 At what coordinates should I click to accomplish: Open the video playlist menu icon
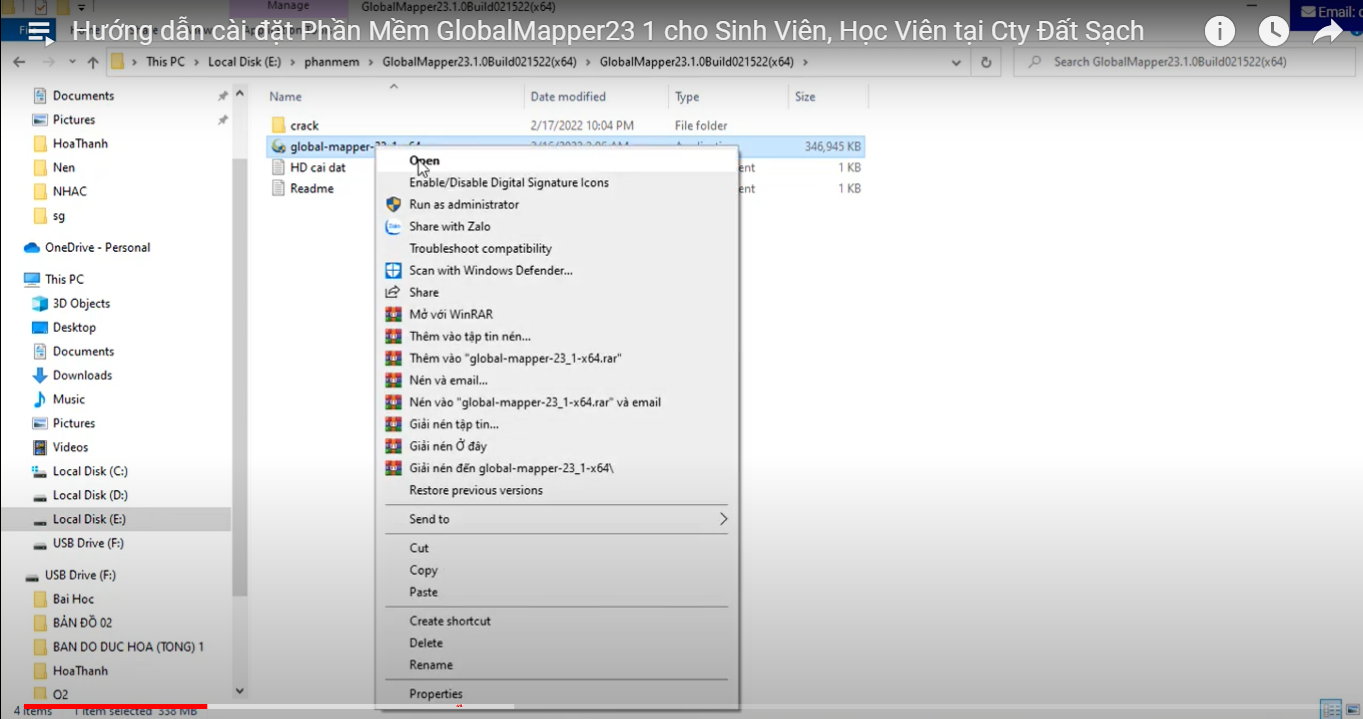point(40,32)
